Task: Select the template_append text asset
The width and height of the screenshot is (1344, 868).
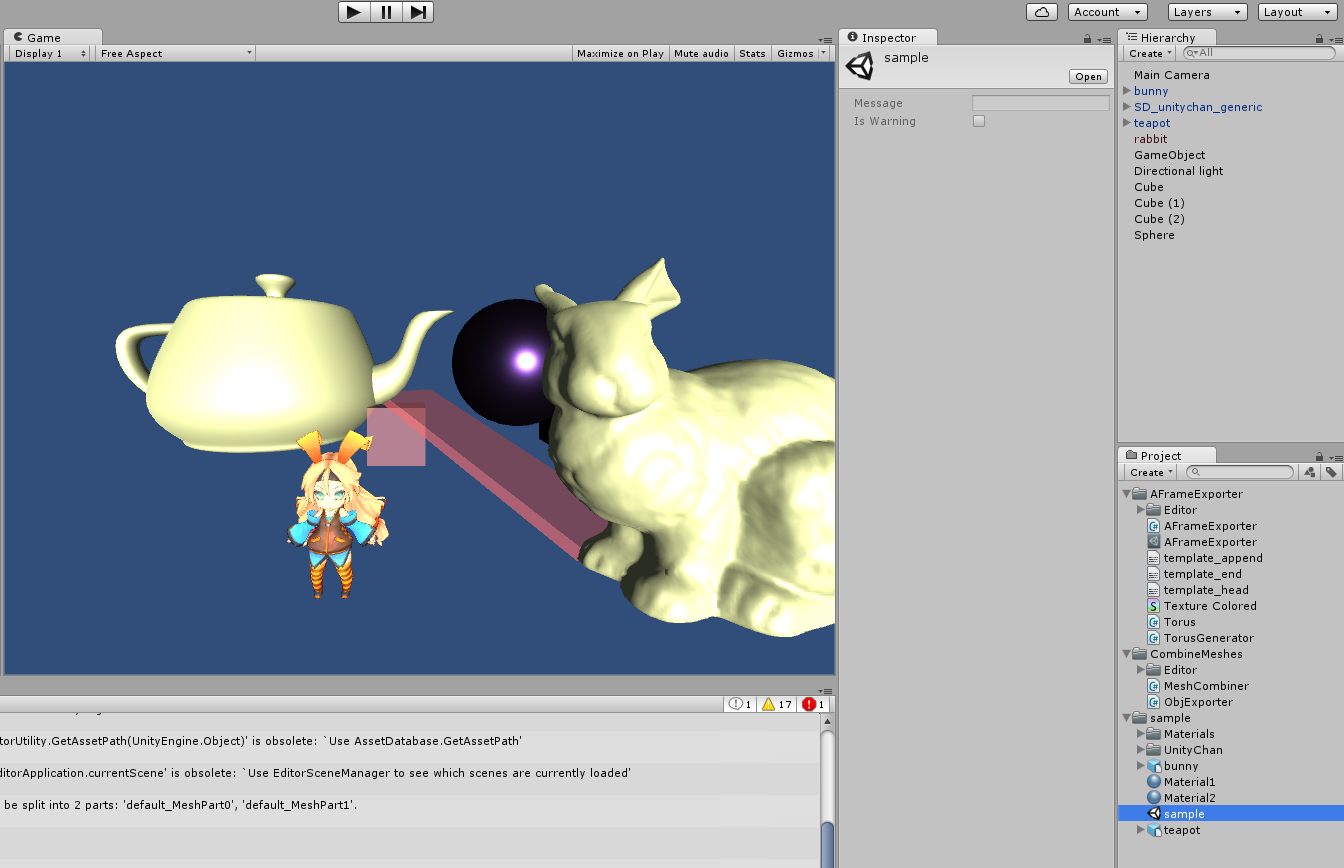Action: (1205, 558)
